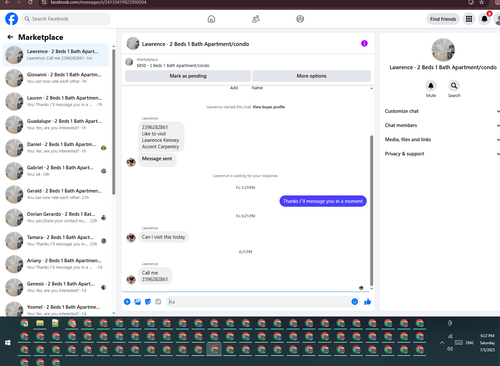Open Gerald conversation in list
Viewport: 500px width, 366px height.
(x=56, y=194)
